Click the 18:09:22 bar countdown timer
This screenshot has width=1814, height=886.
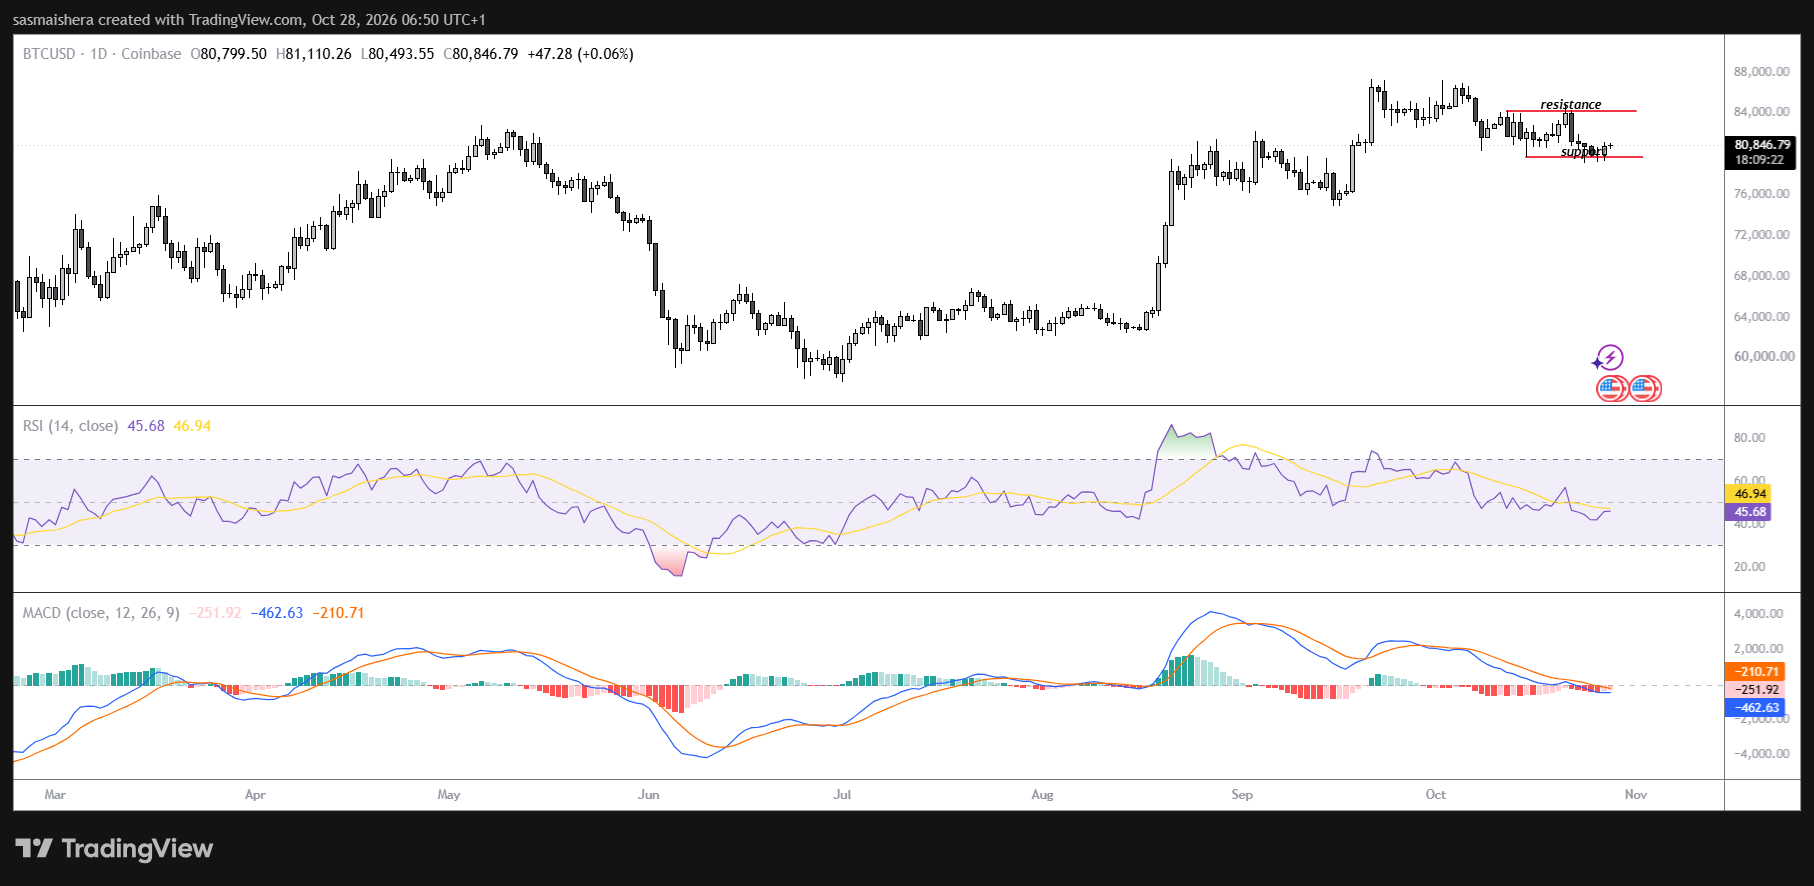click(x=1759, y=160)
